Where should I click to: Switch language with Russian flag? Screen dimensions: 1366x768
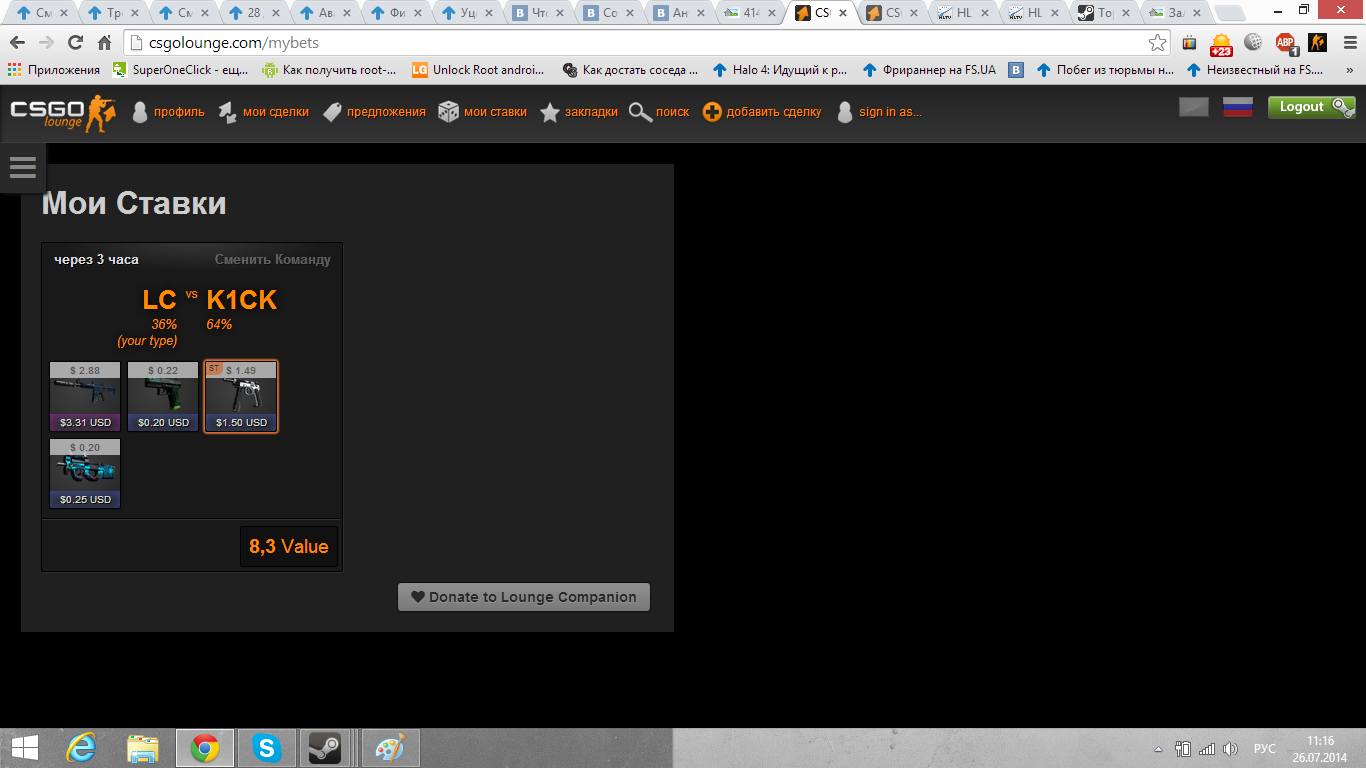point(1238,107)
